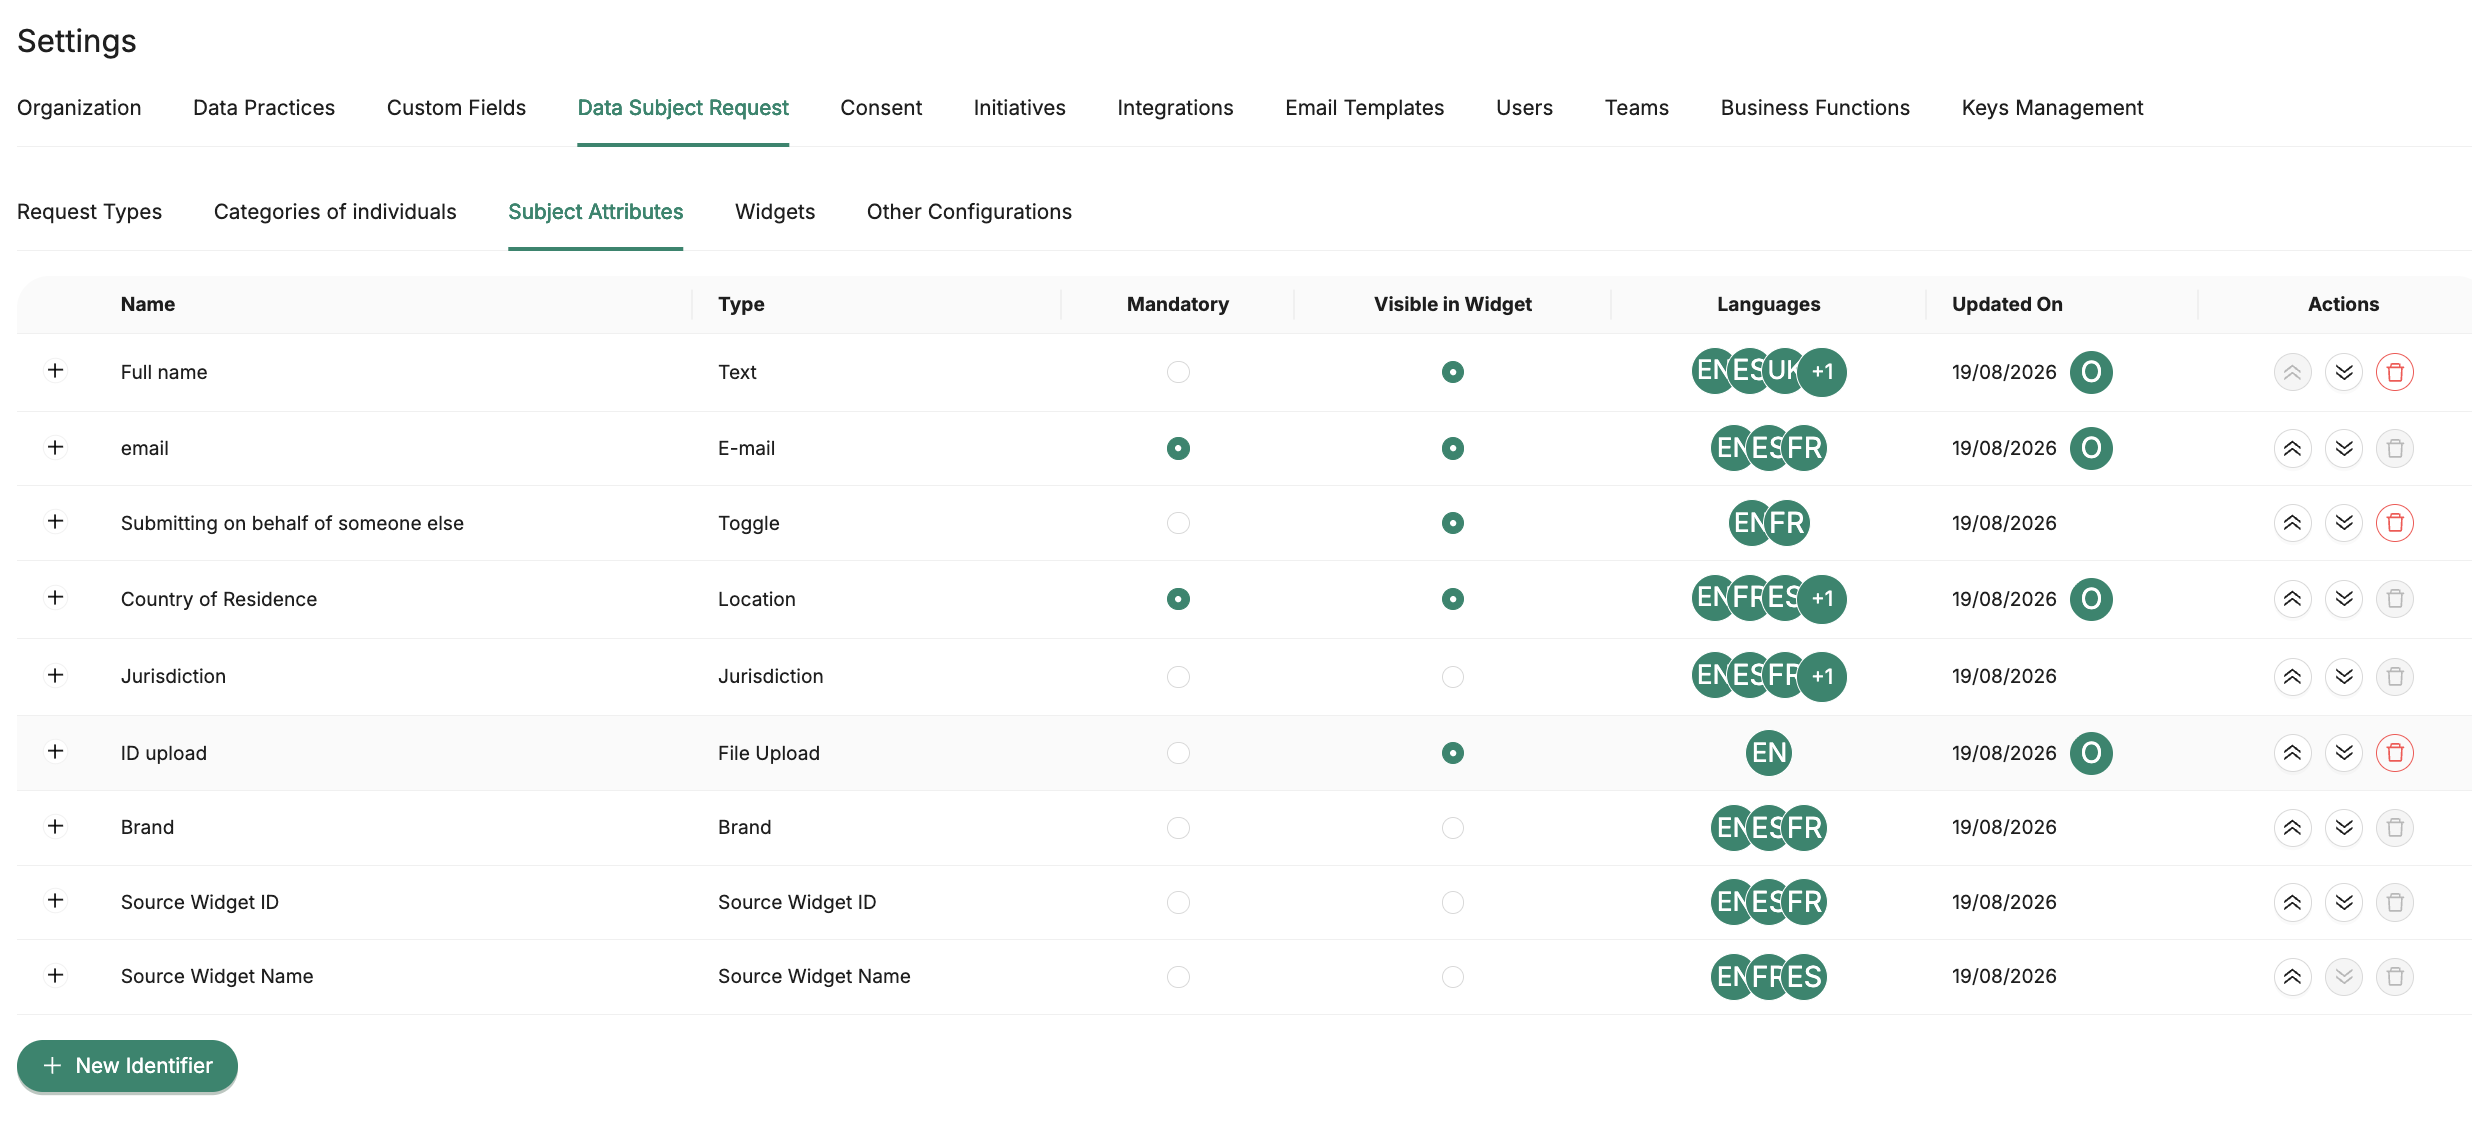
Task: Open the Organization settings tab
Action: (x=79, y=108)
